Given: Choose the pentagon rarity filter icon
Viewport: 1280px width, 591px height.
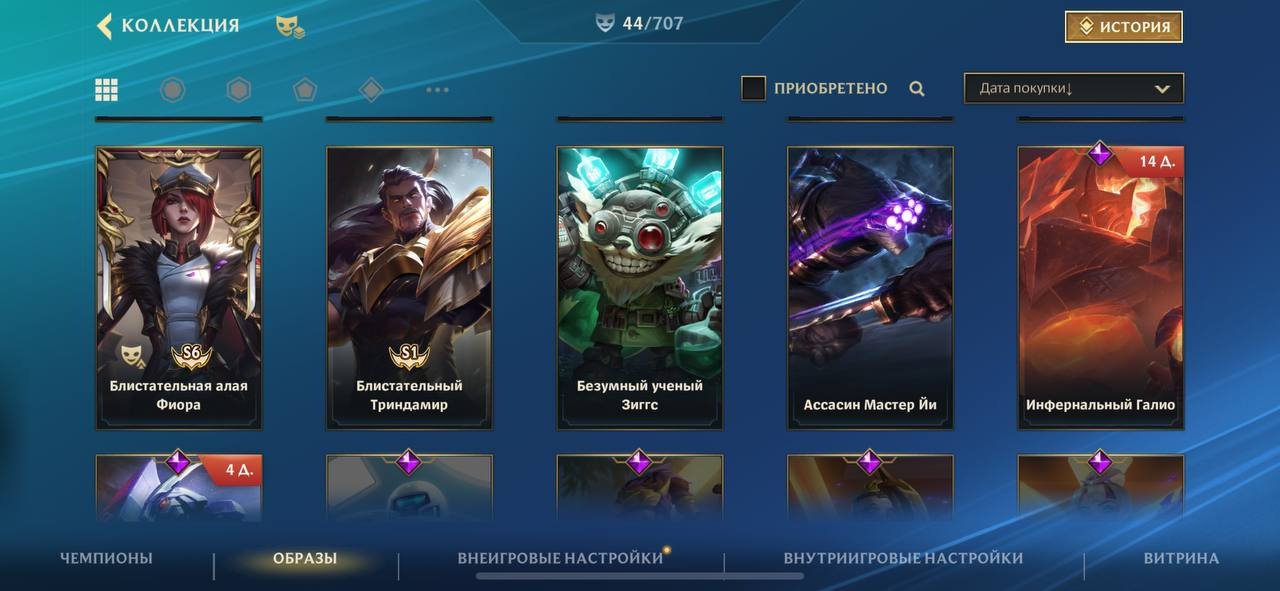Looking at the screenshot, I should tap(305, 90).
